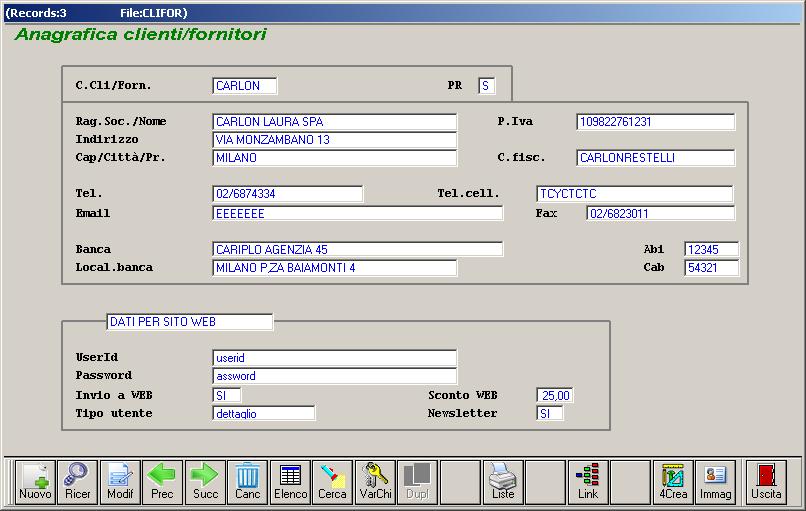Click the Tel.cell. field TCYCTCTC
The width and height of the screenshot is (806, 511).
(634, 194)
